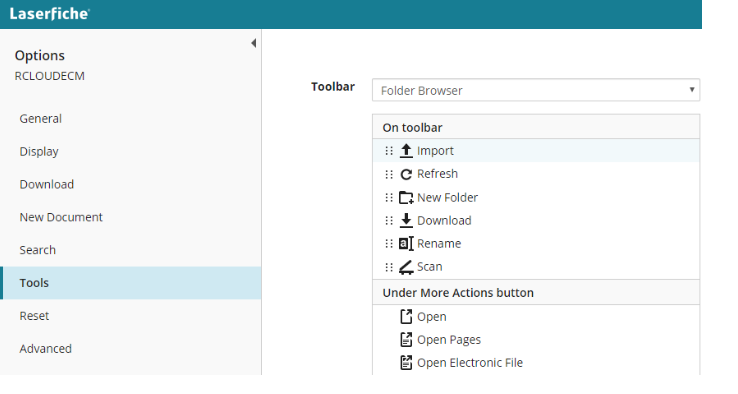Image resolution: width=738 pixels, height=394 pixels.
Task: Switch to the Display options tab
Action: tap(39, 152)
